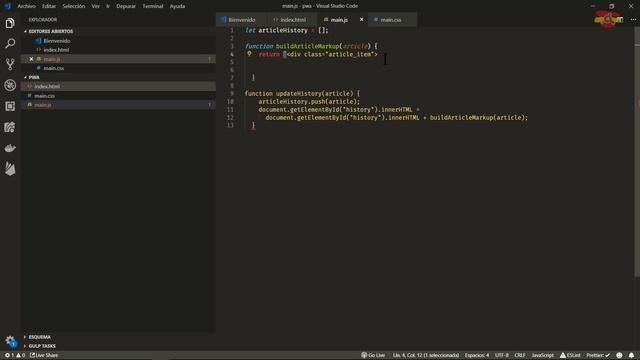
Task: Switch to the index.html tab
Action: point(292,20)
